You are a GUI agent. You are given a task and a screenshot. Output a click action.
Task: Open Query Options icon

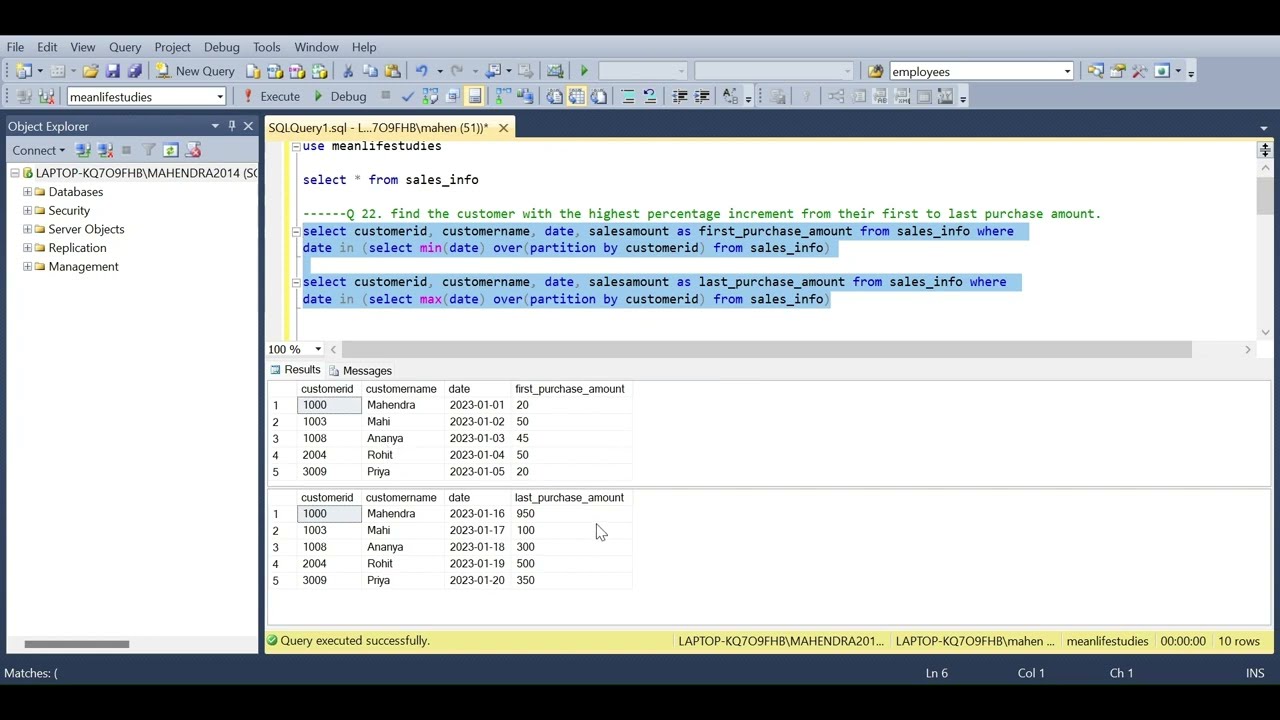pos(452,97)
